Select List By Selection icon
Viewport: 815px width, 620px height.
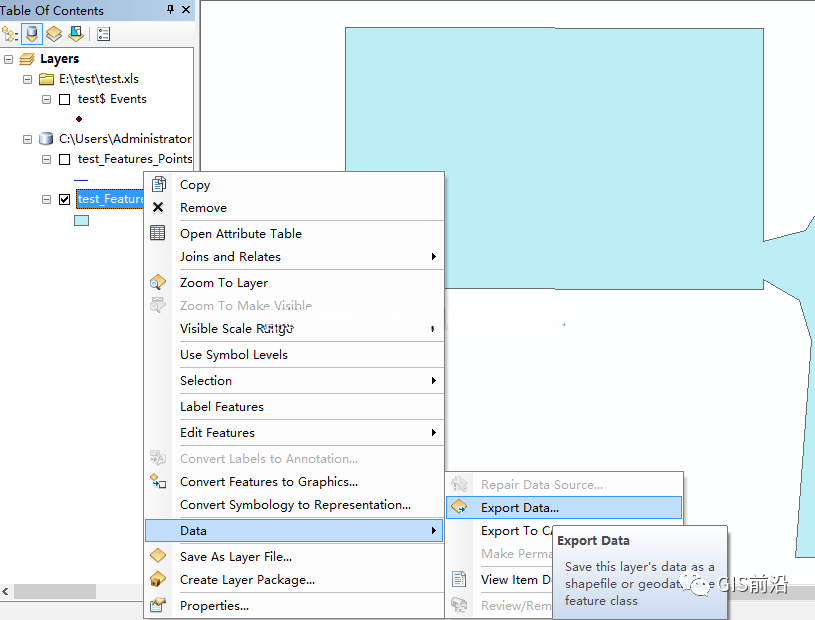click(x=76, y=34)
